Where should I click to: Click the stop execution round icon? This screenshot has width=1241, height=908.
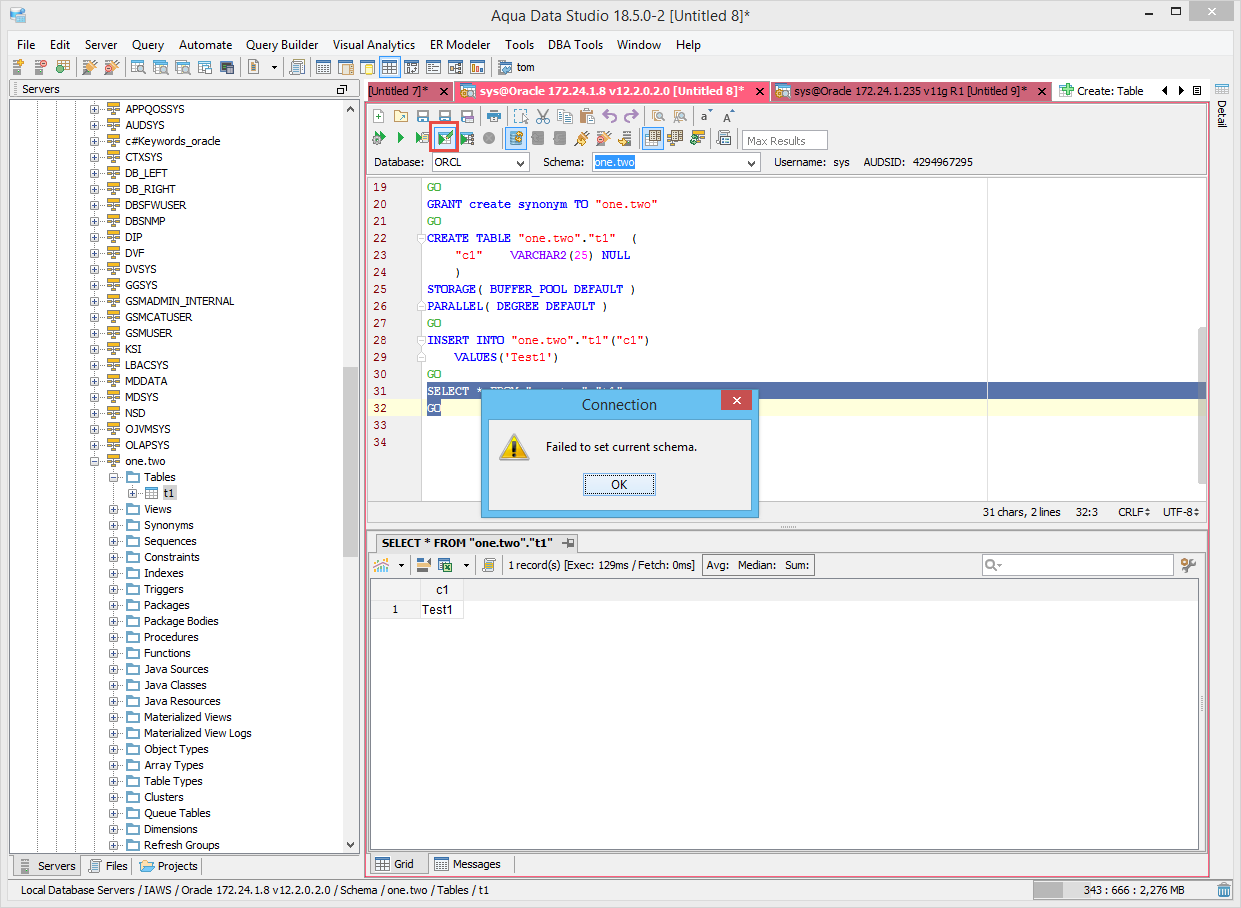click(x=488, y=138)
